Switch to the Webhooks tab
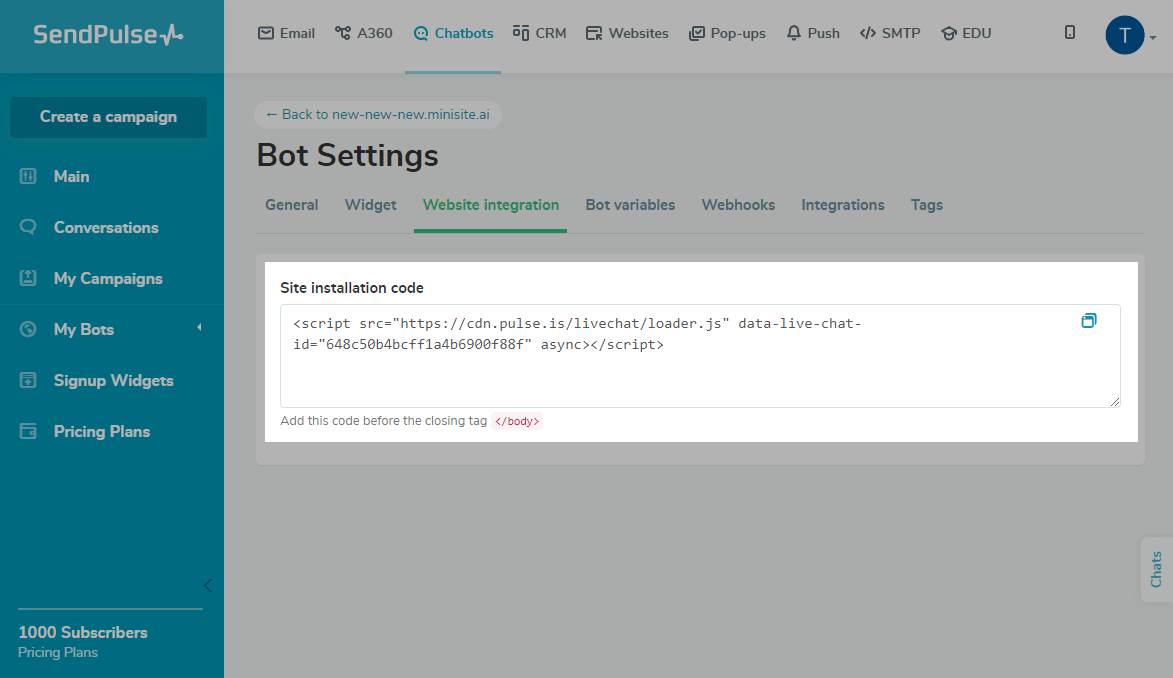This screenshot has height=678, width=1173. [x=738, y=205]
